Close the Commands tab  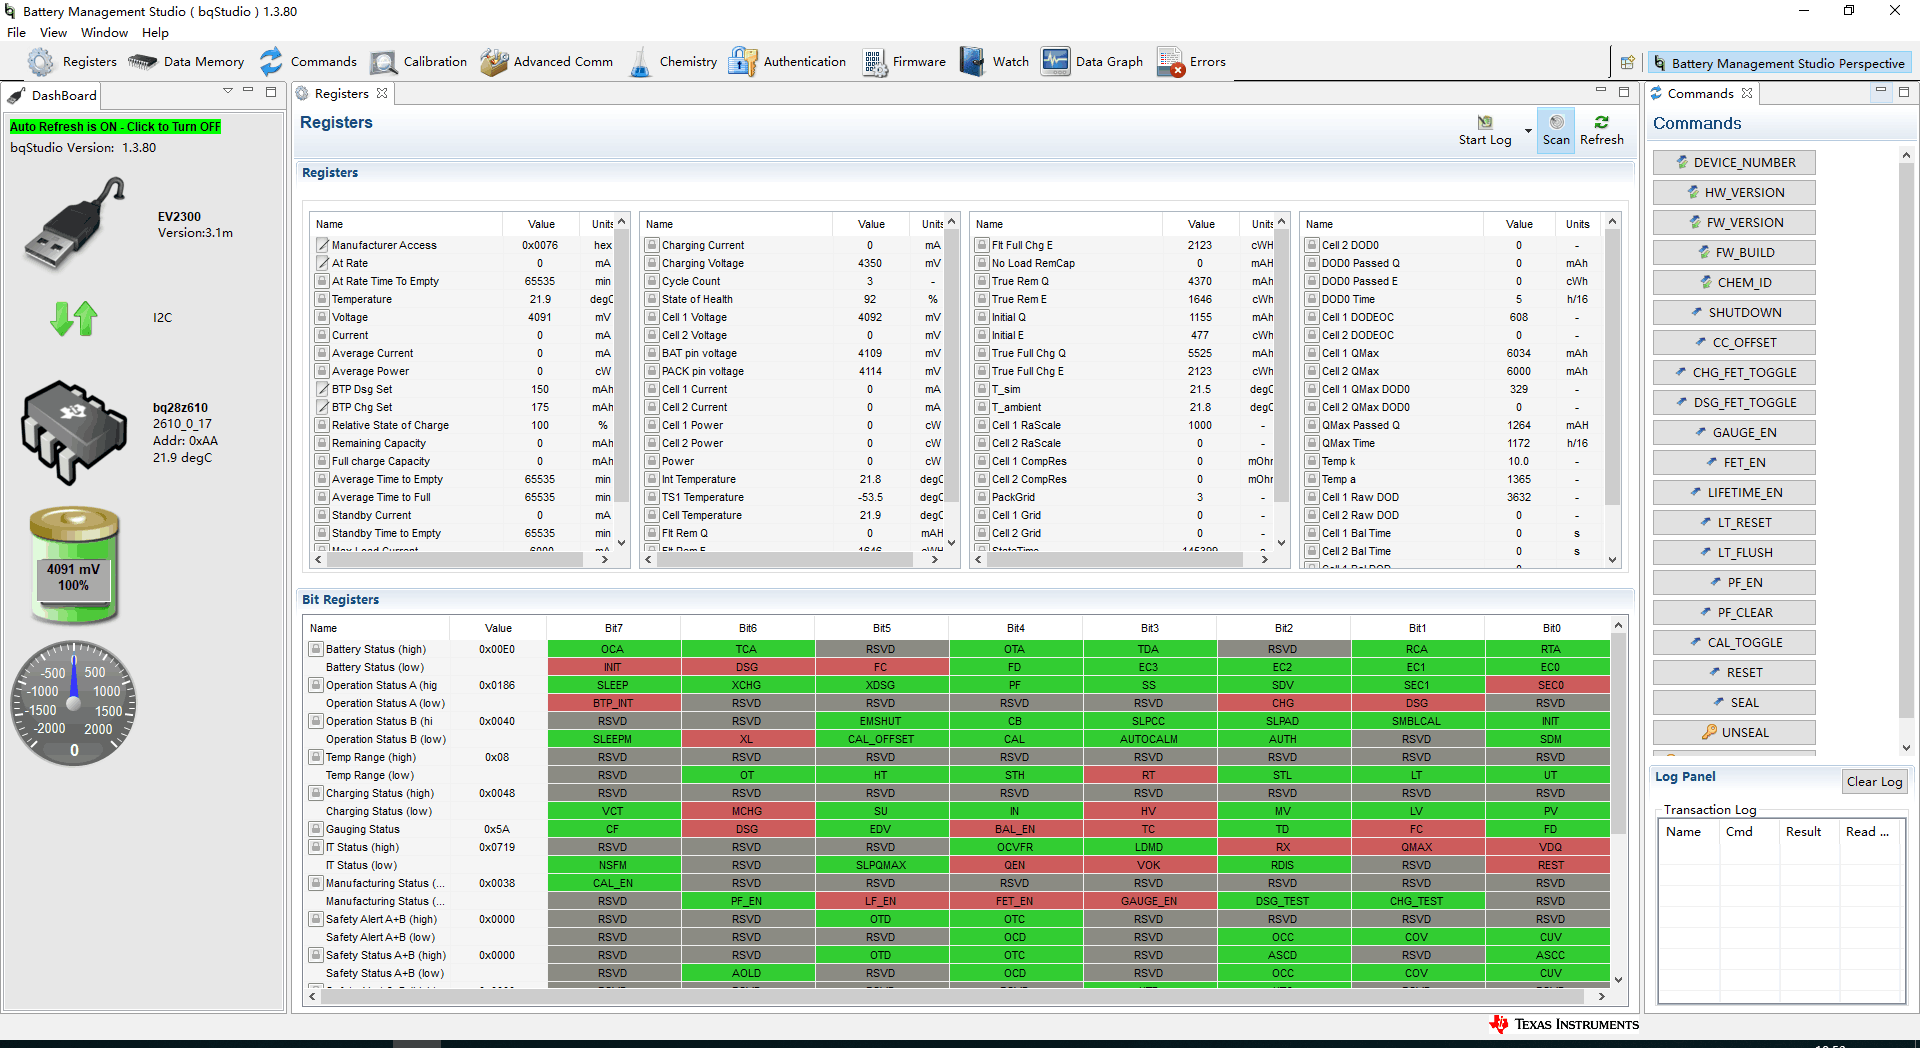coord(1747,93)
